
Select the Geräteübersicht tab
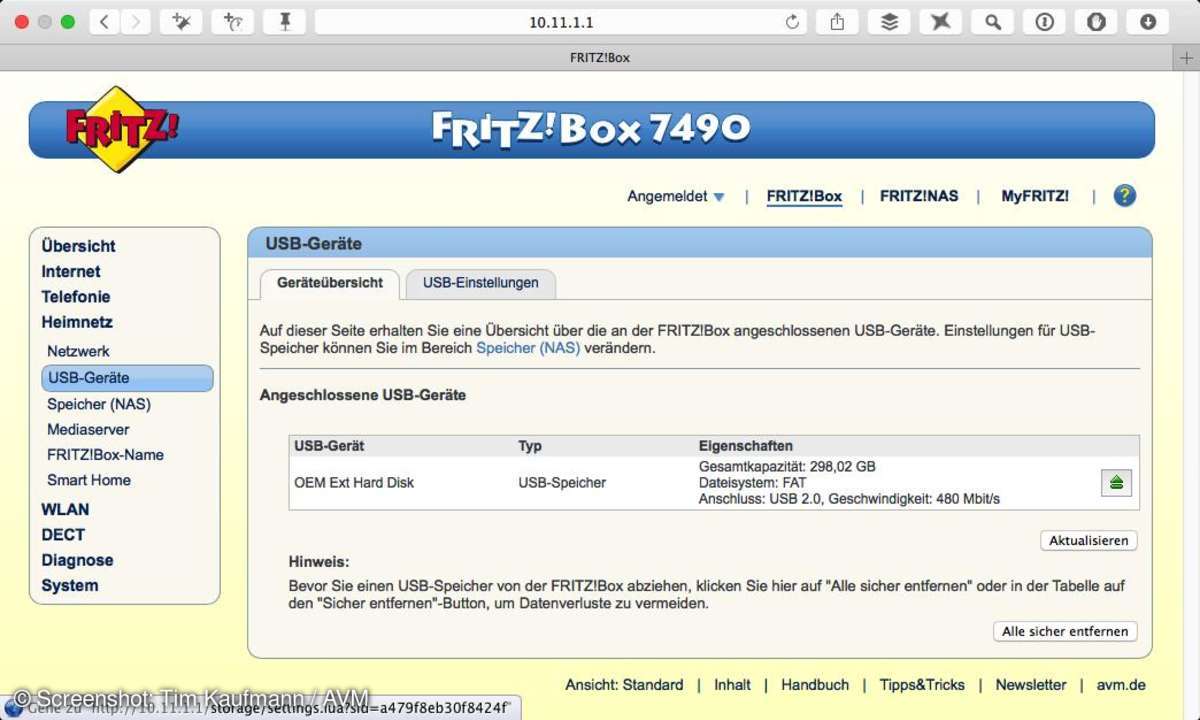(x=330, y=283)
